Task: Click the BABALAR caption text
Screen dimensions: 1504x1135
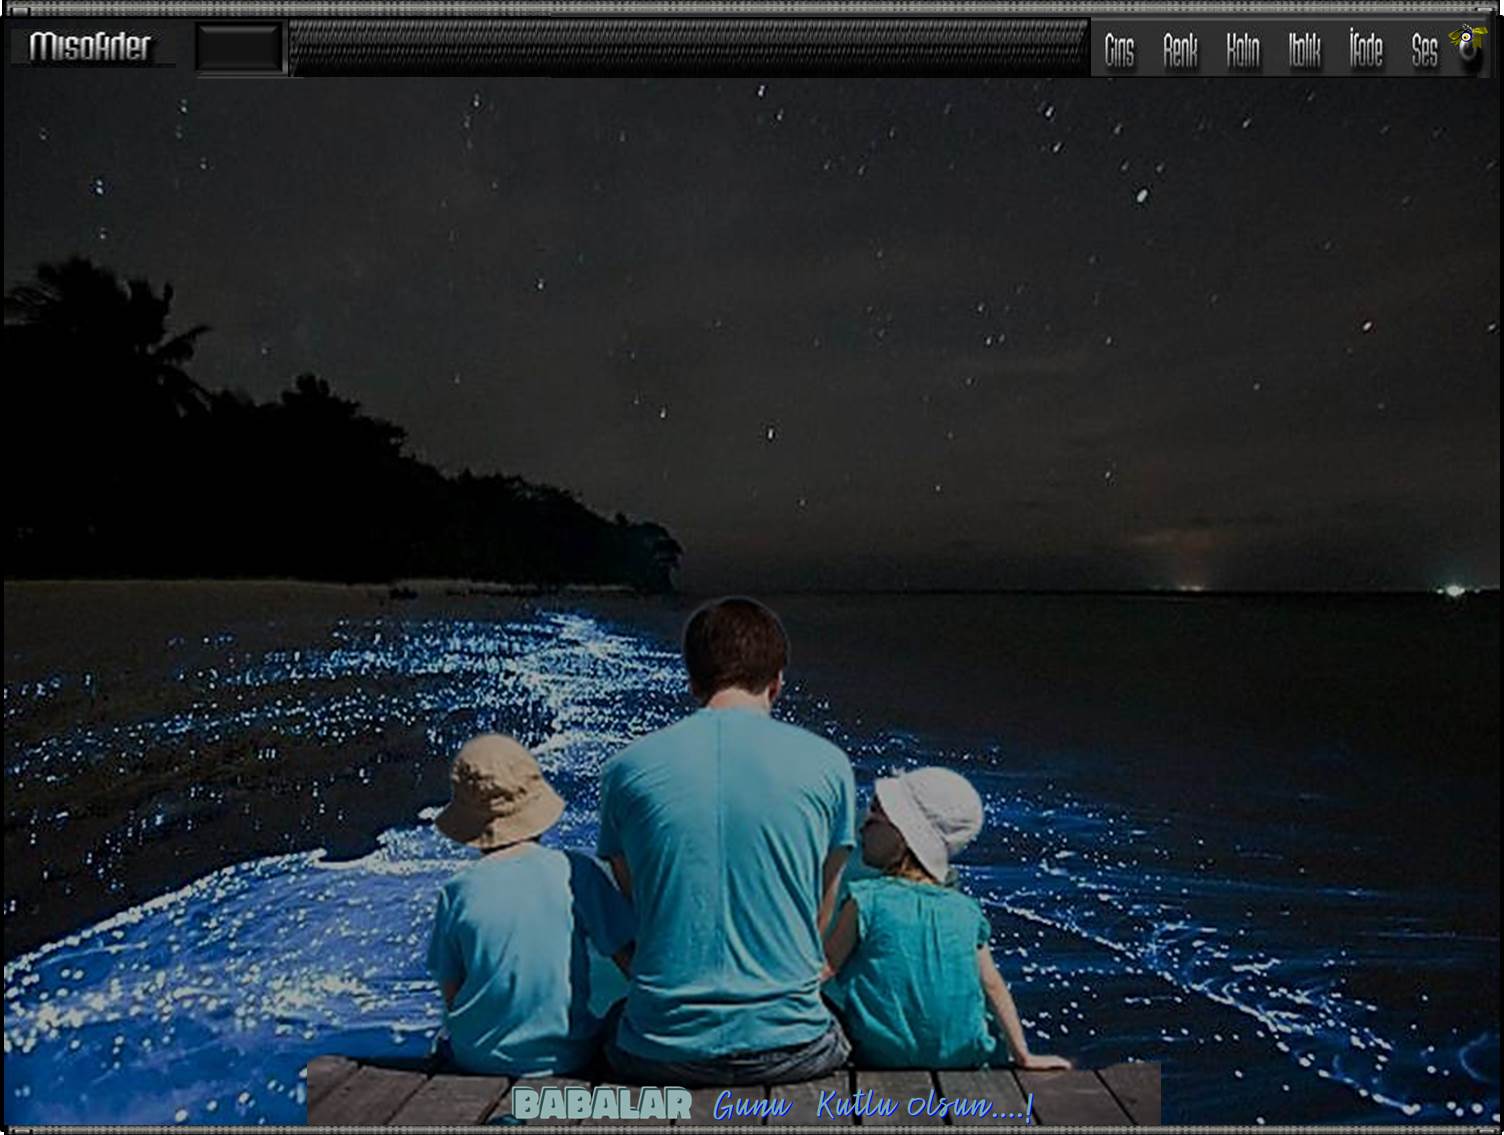Action: click(601, 1104)
